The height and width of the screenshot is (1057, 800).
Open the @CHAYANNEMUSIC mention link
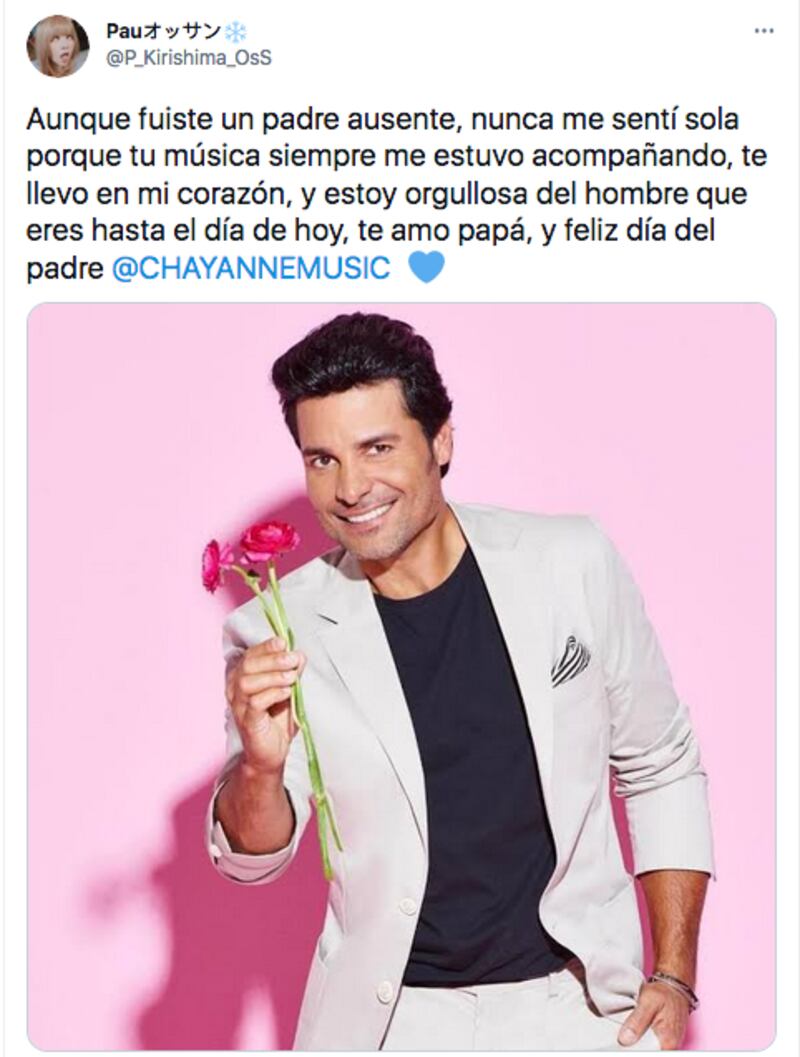point(250,268)
